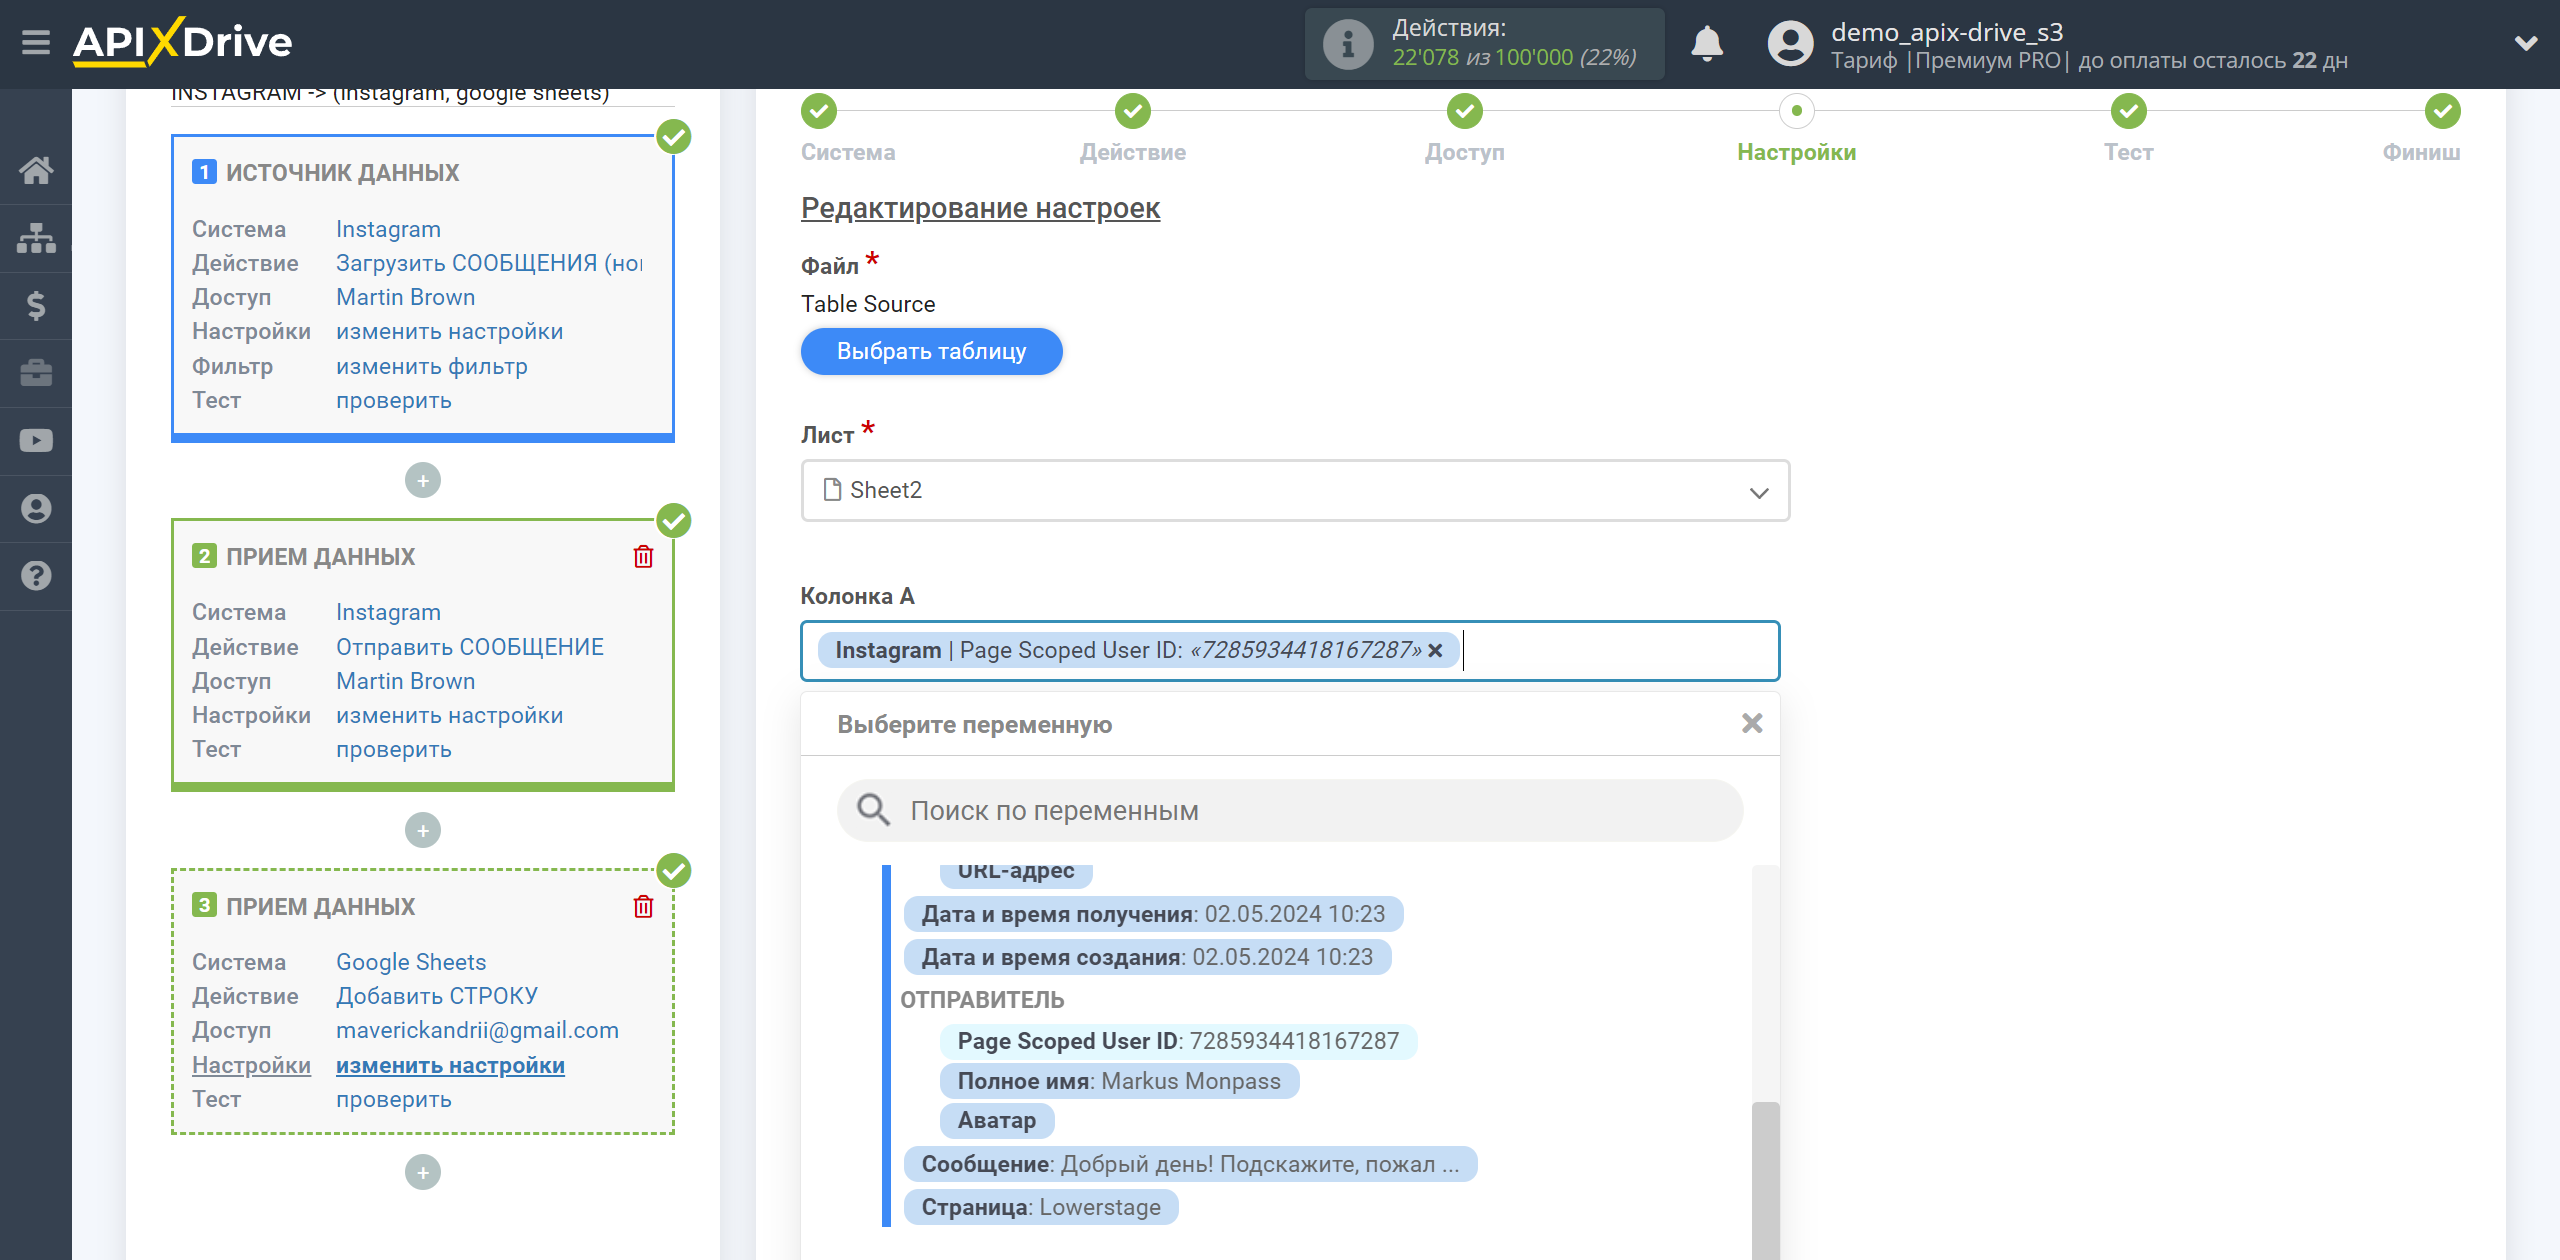Click the user avatar icon
This screenshot has width=2560, height=1260.
pos(1790,44)
